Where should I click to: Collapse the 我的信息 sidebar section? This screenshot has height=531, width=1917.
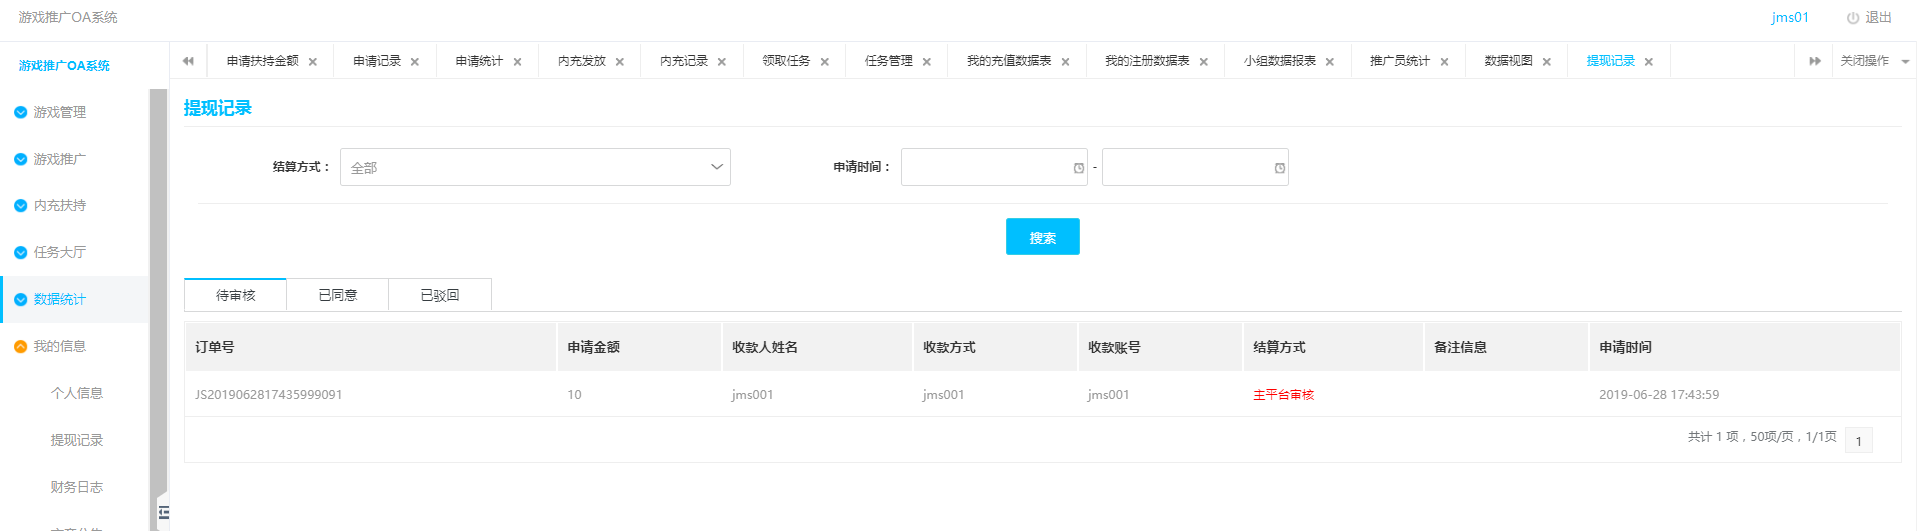pyautogui.click(x=60, y=346)
